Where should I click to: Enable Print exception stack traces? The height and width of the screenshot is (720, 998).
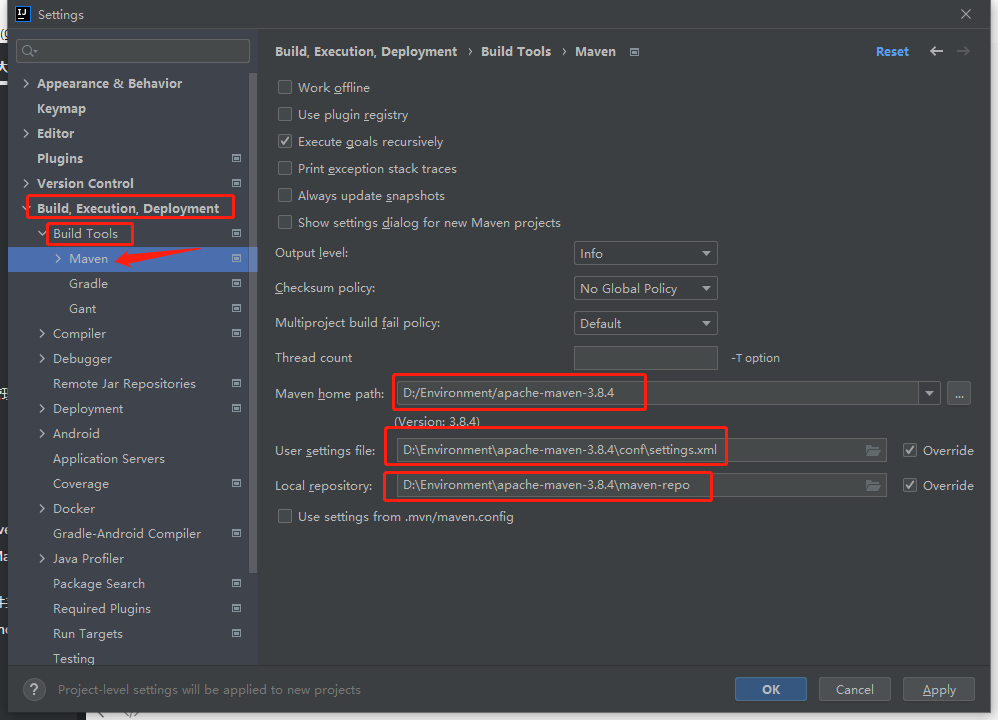click(285, 168)
